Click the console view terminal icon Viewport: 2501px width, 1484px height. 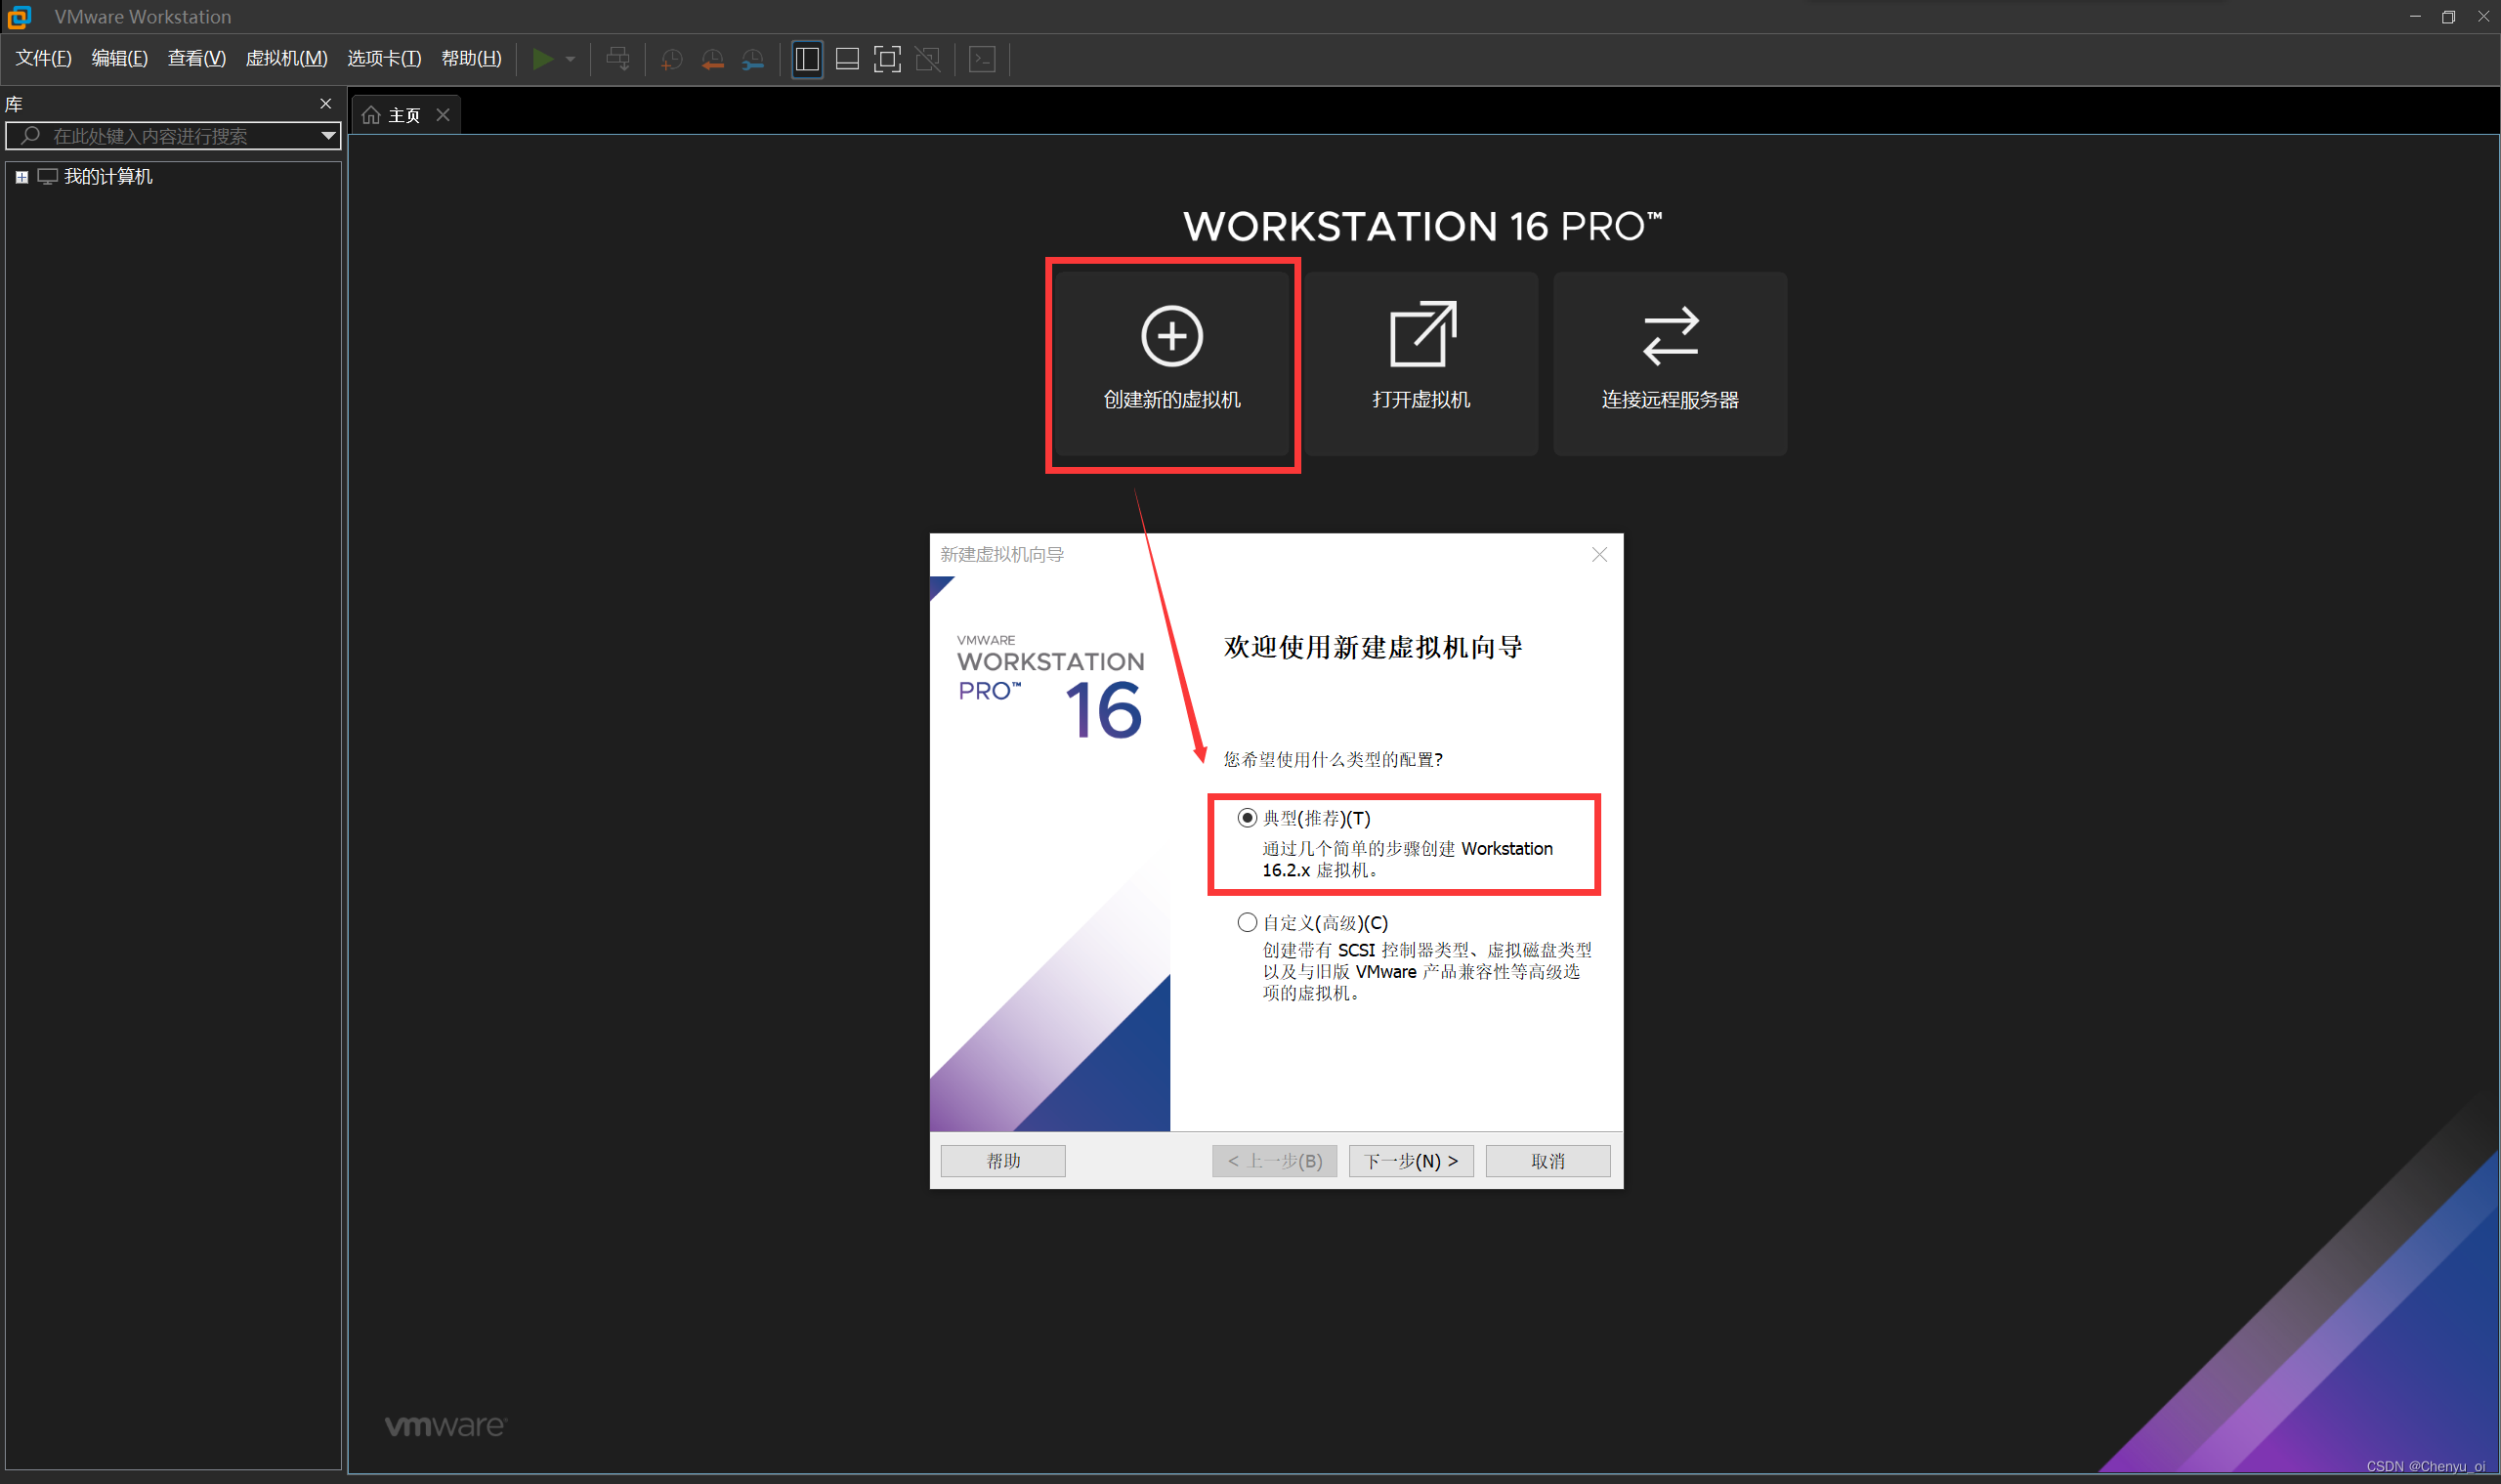tap(982, 59)
